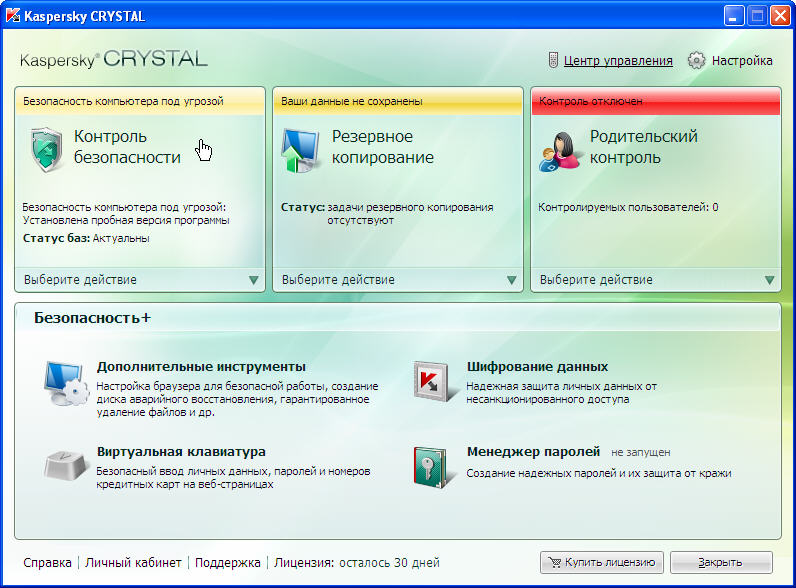This screenshot has height=588, width=796.
Task: Launch Виртуальная клавиатура
Action: click(x=181, y=451)
